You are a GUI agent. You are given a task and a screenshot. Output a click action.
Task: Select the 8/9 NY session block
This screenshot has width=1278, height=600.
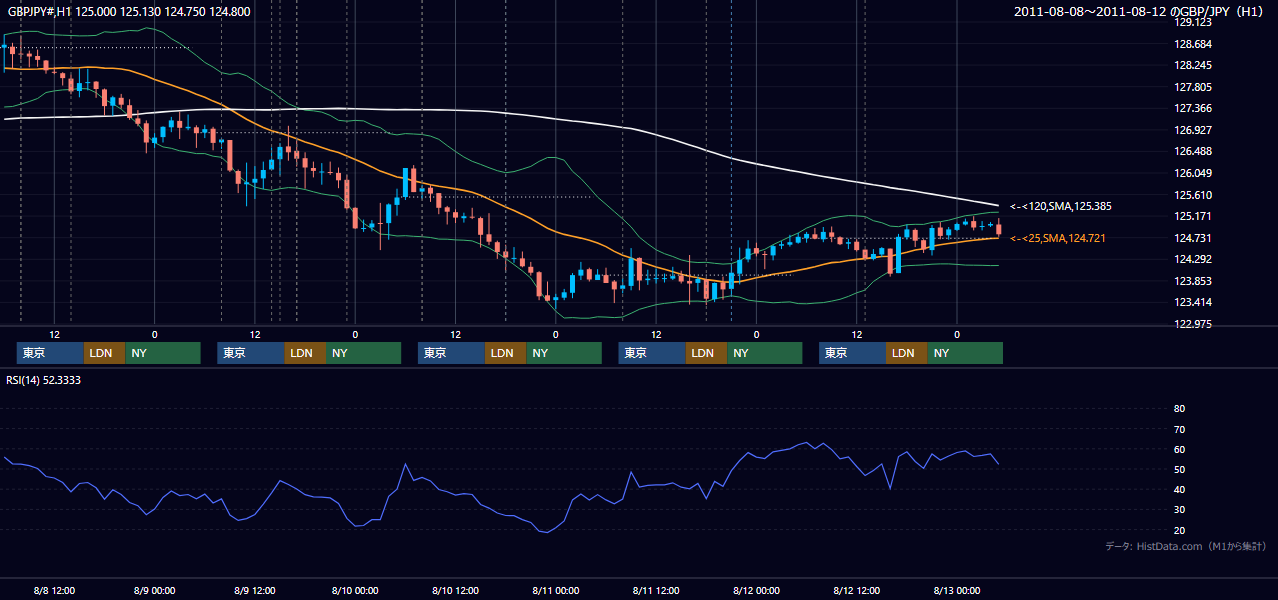pos(363,353)
